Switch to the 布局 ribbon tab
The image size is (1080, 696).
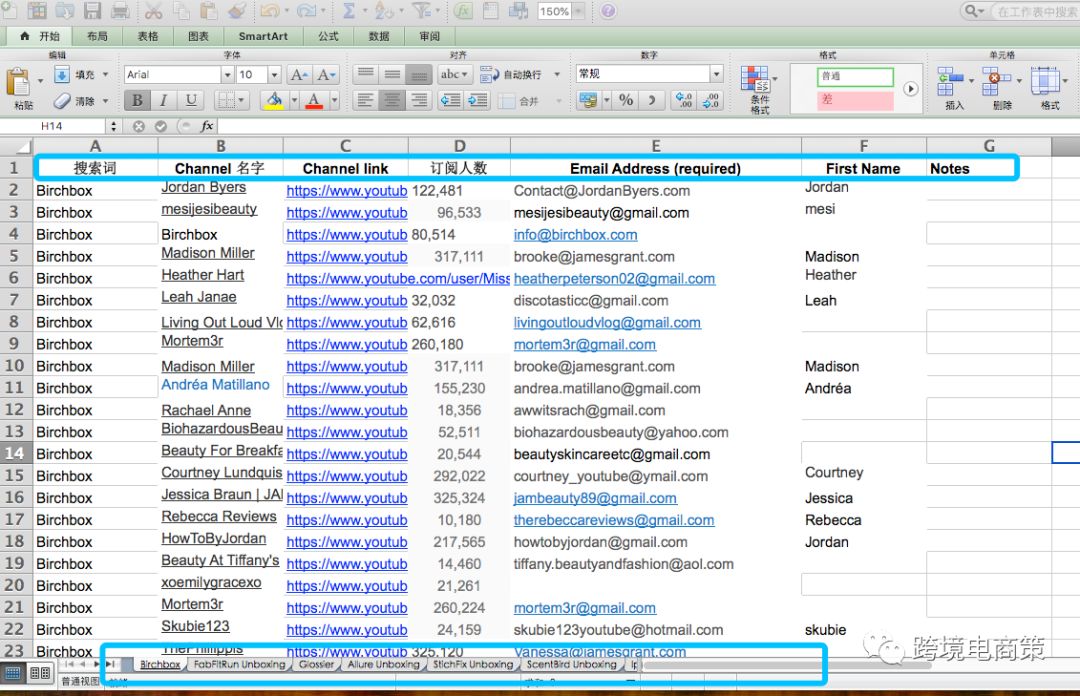(x=97, y=36)
